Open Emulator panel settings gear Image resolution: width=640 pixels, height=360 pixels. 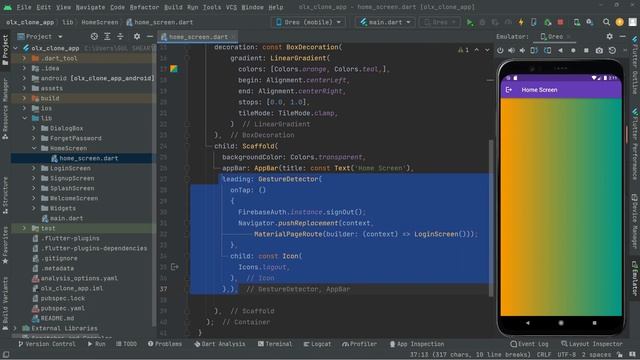point(609,36)
